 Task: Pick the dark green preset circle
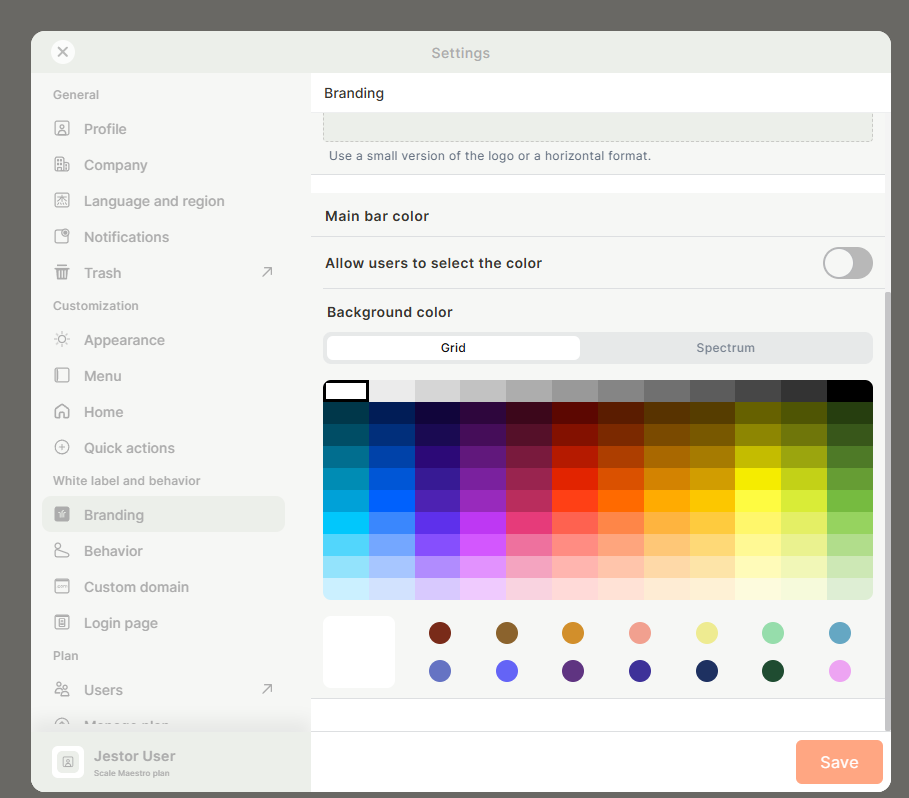(x=773, y=671)
